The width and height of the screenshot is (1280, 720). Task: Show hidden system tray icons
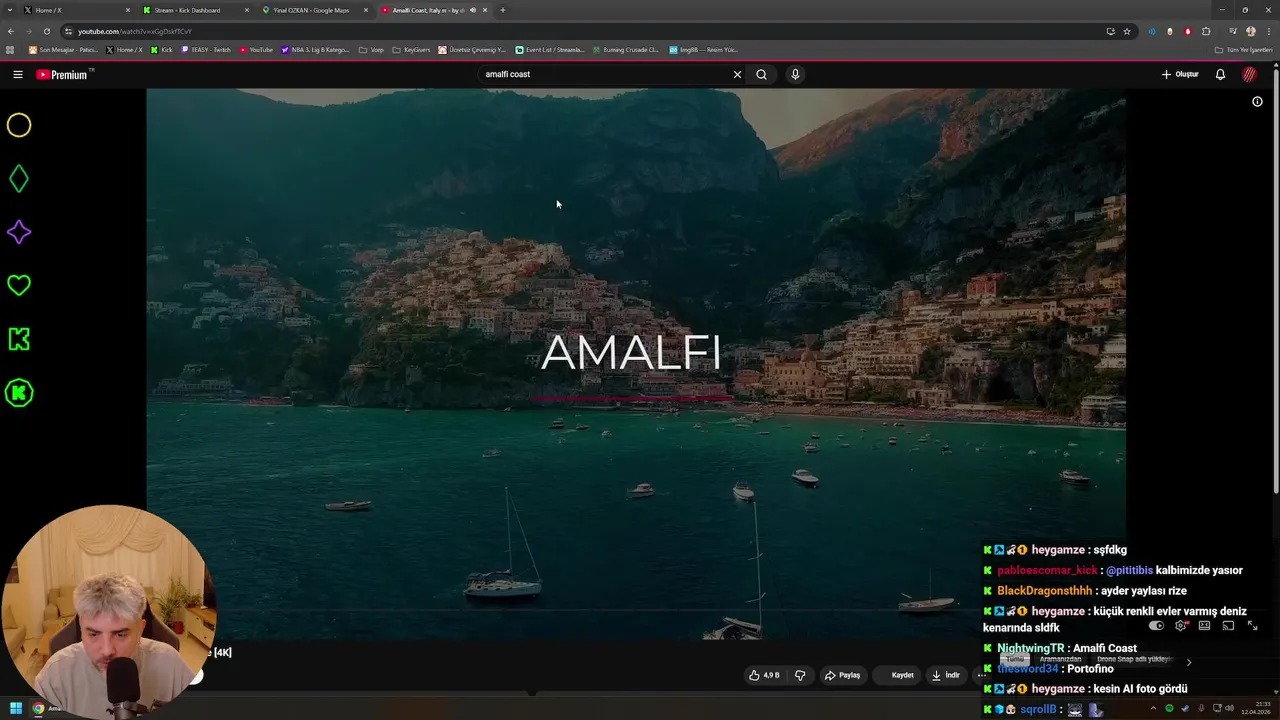tap(1153, 708)
